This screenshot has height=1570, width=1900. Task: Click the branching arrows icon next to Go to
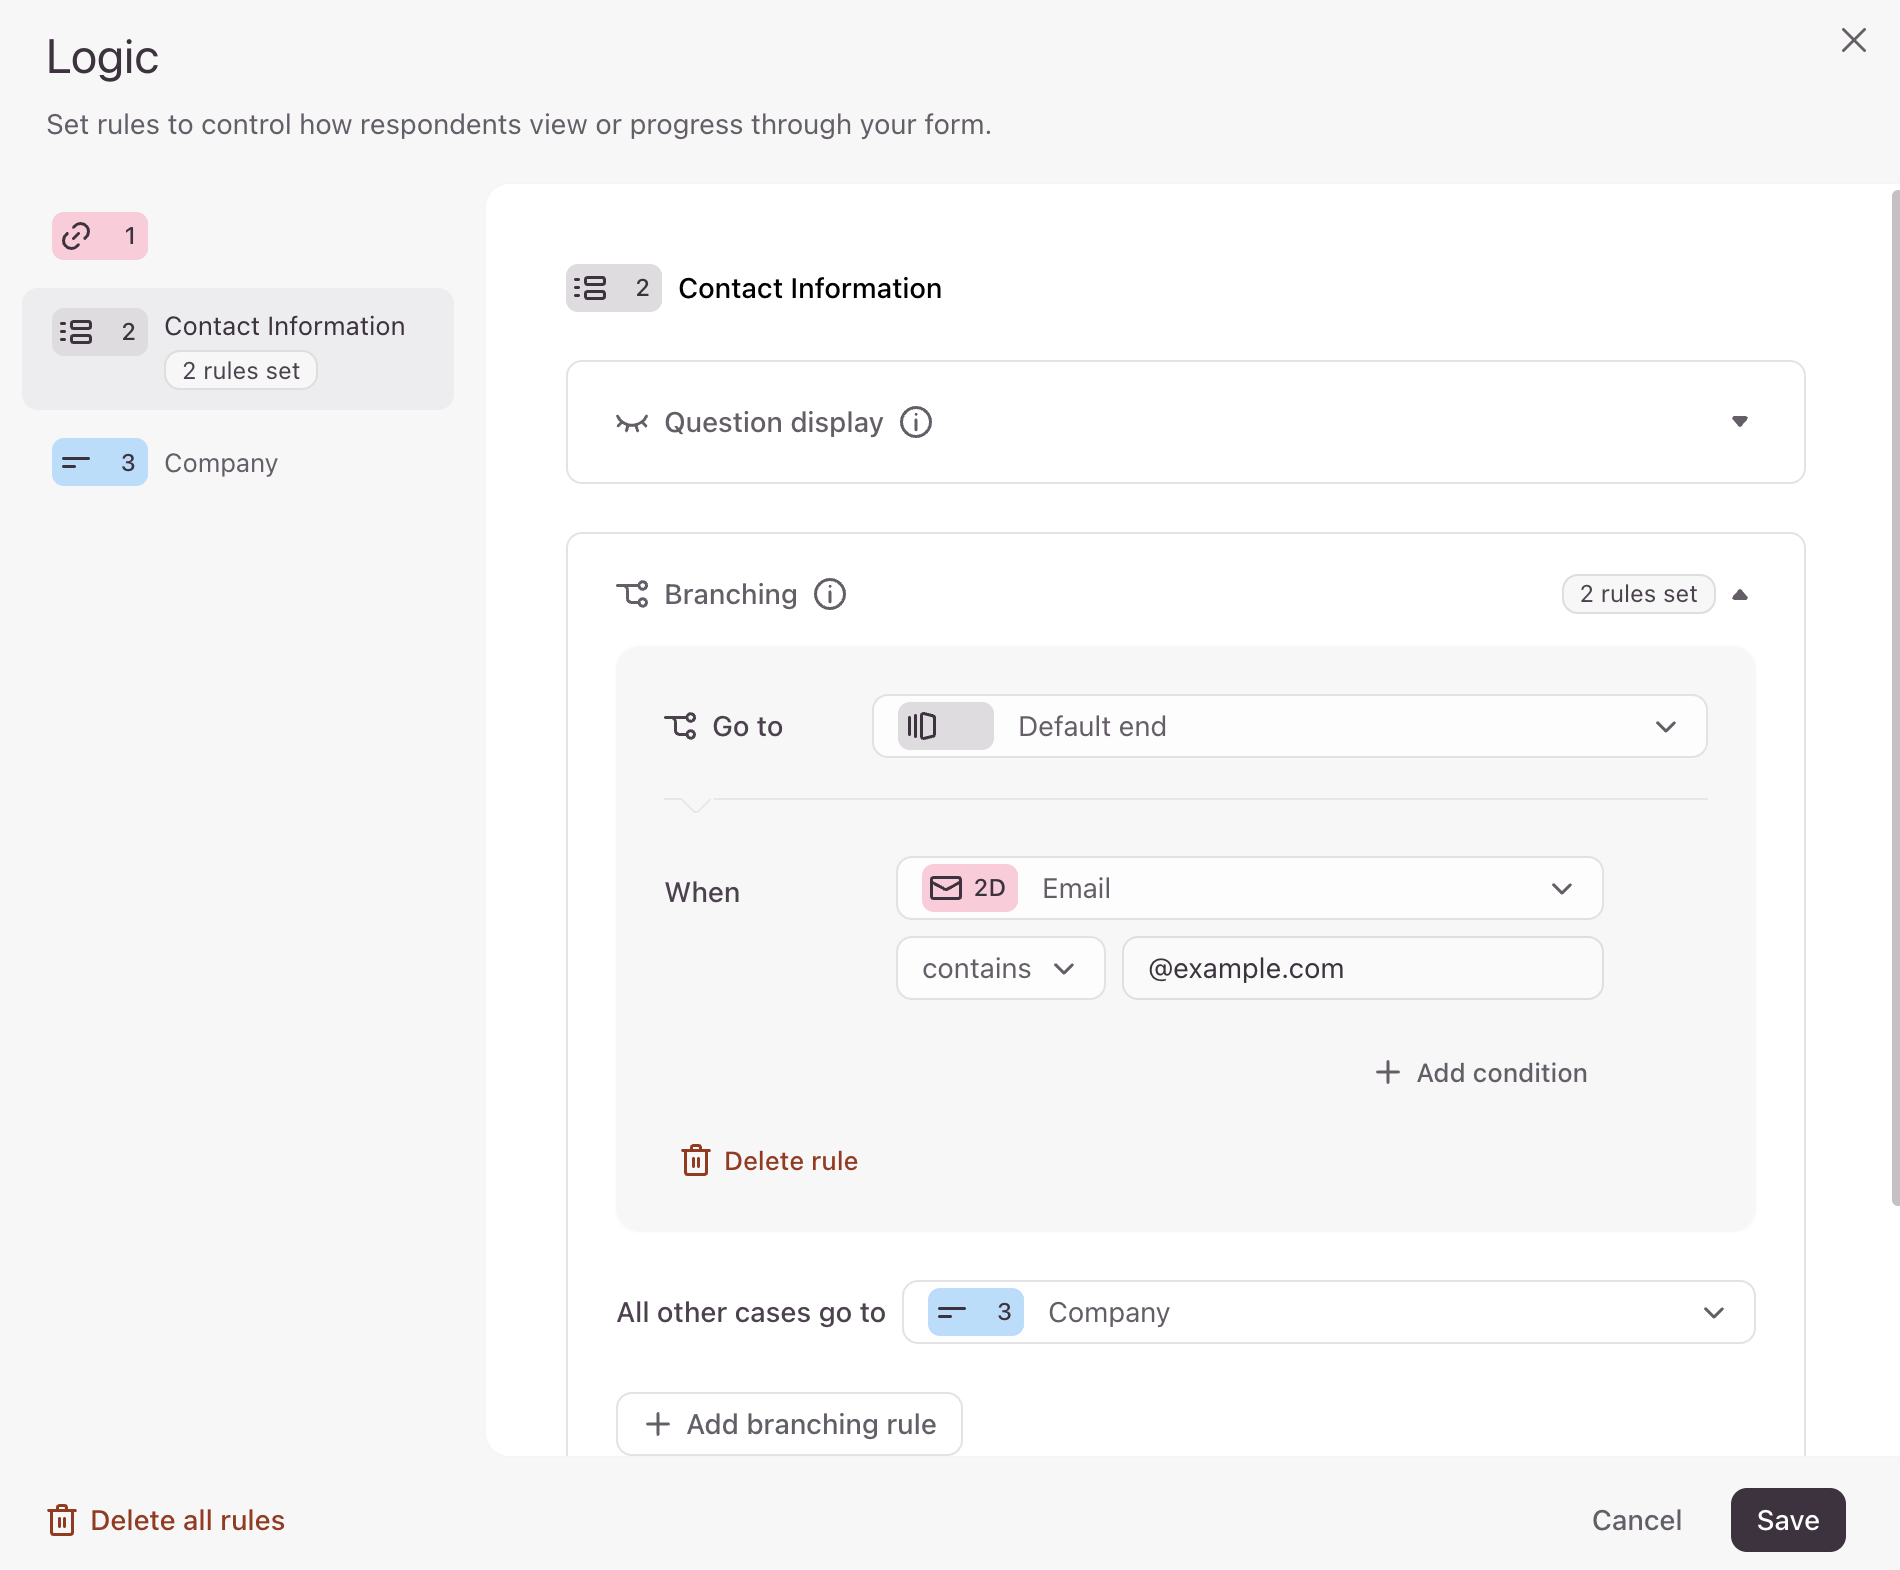pos(681,726)
